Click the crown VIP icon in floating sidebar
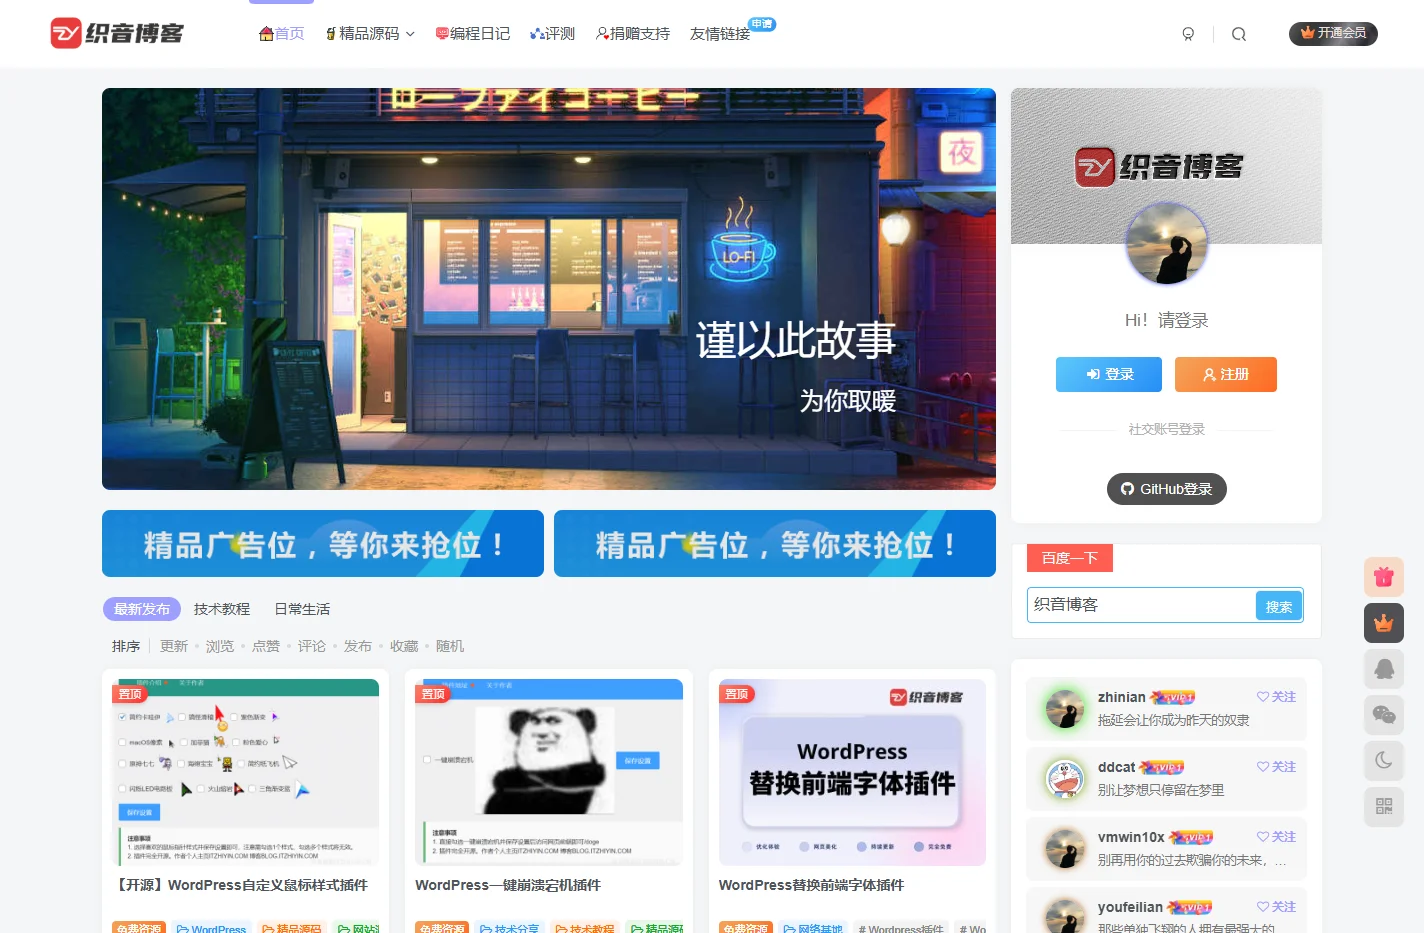Screen dimensions: 1424x933 click(1384, 623)
